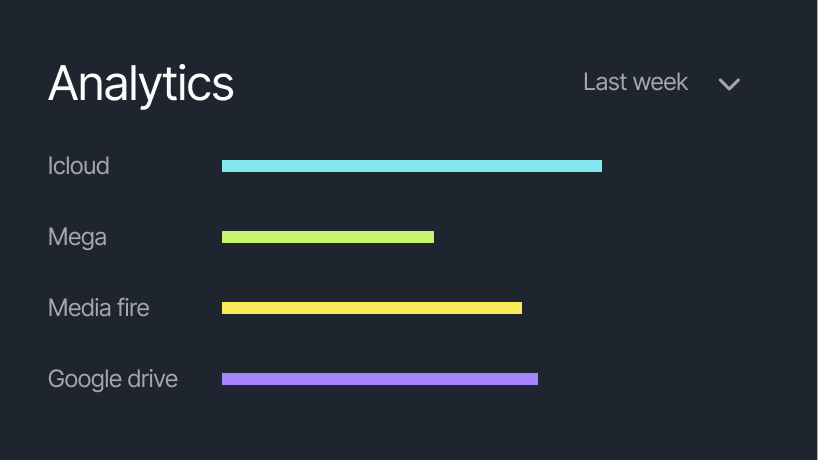Click the right end of the Mega bar
This screenshot has height=460, width=818.
point(429,237)
